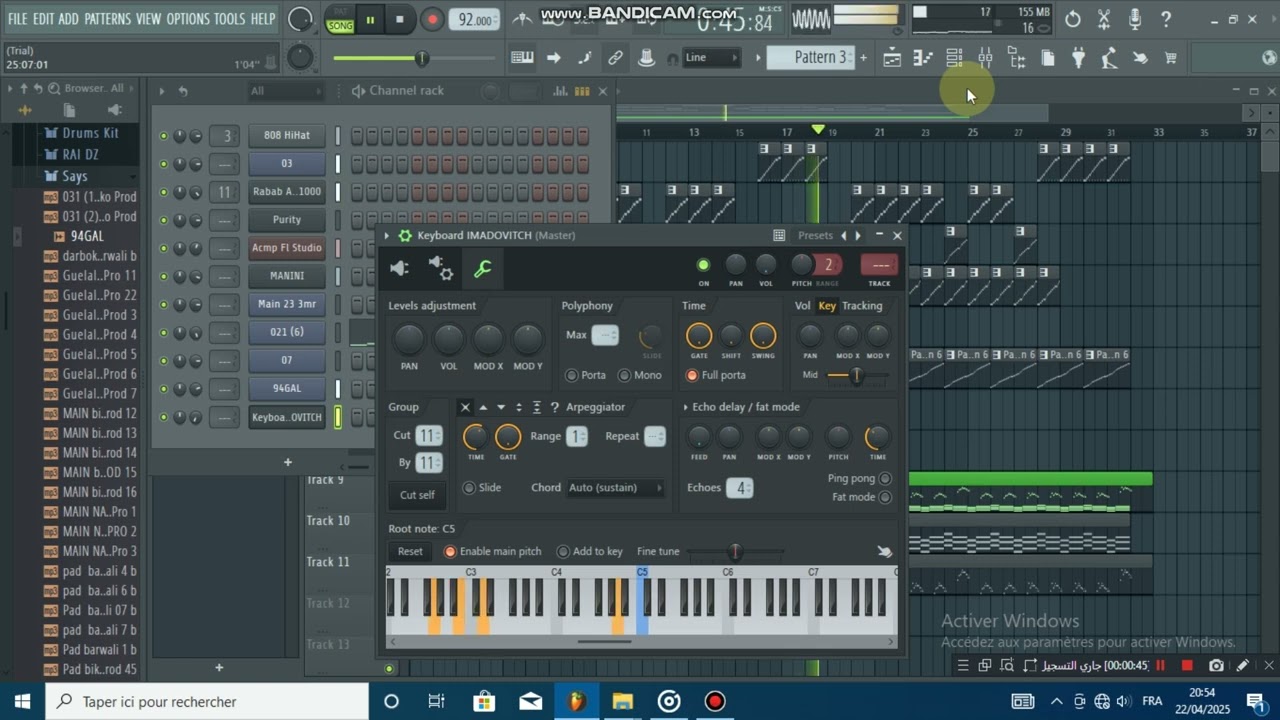Open the Presets menu
This screenshot has width=1280, height=720.
[x=815, y=236]
